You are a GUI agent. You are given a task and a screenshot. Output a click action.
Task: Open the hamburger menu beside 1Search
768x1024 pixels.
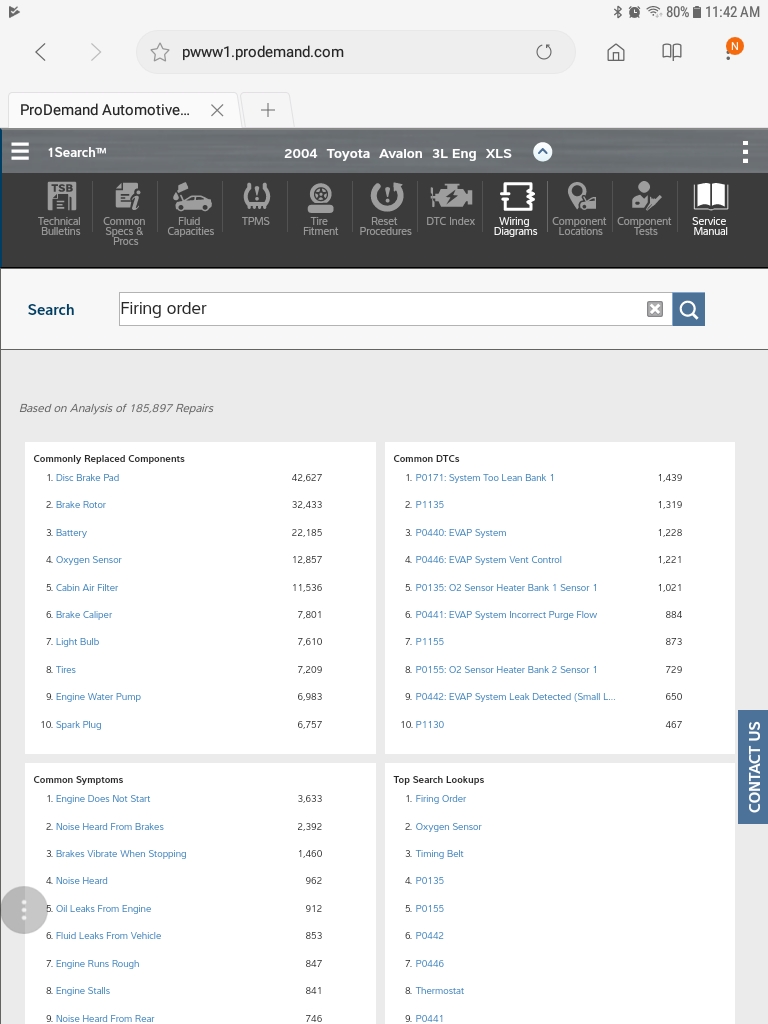20,152
